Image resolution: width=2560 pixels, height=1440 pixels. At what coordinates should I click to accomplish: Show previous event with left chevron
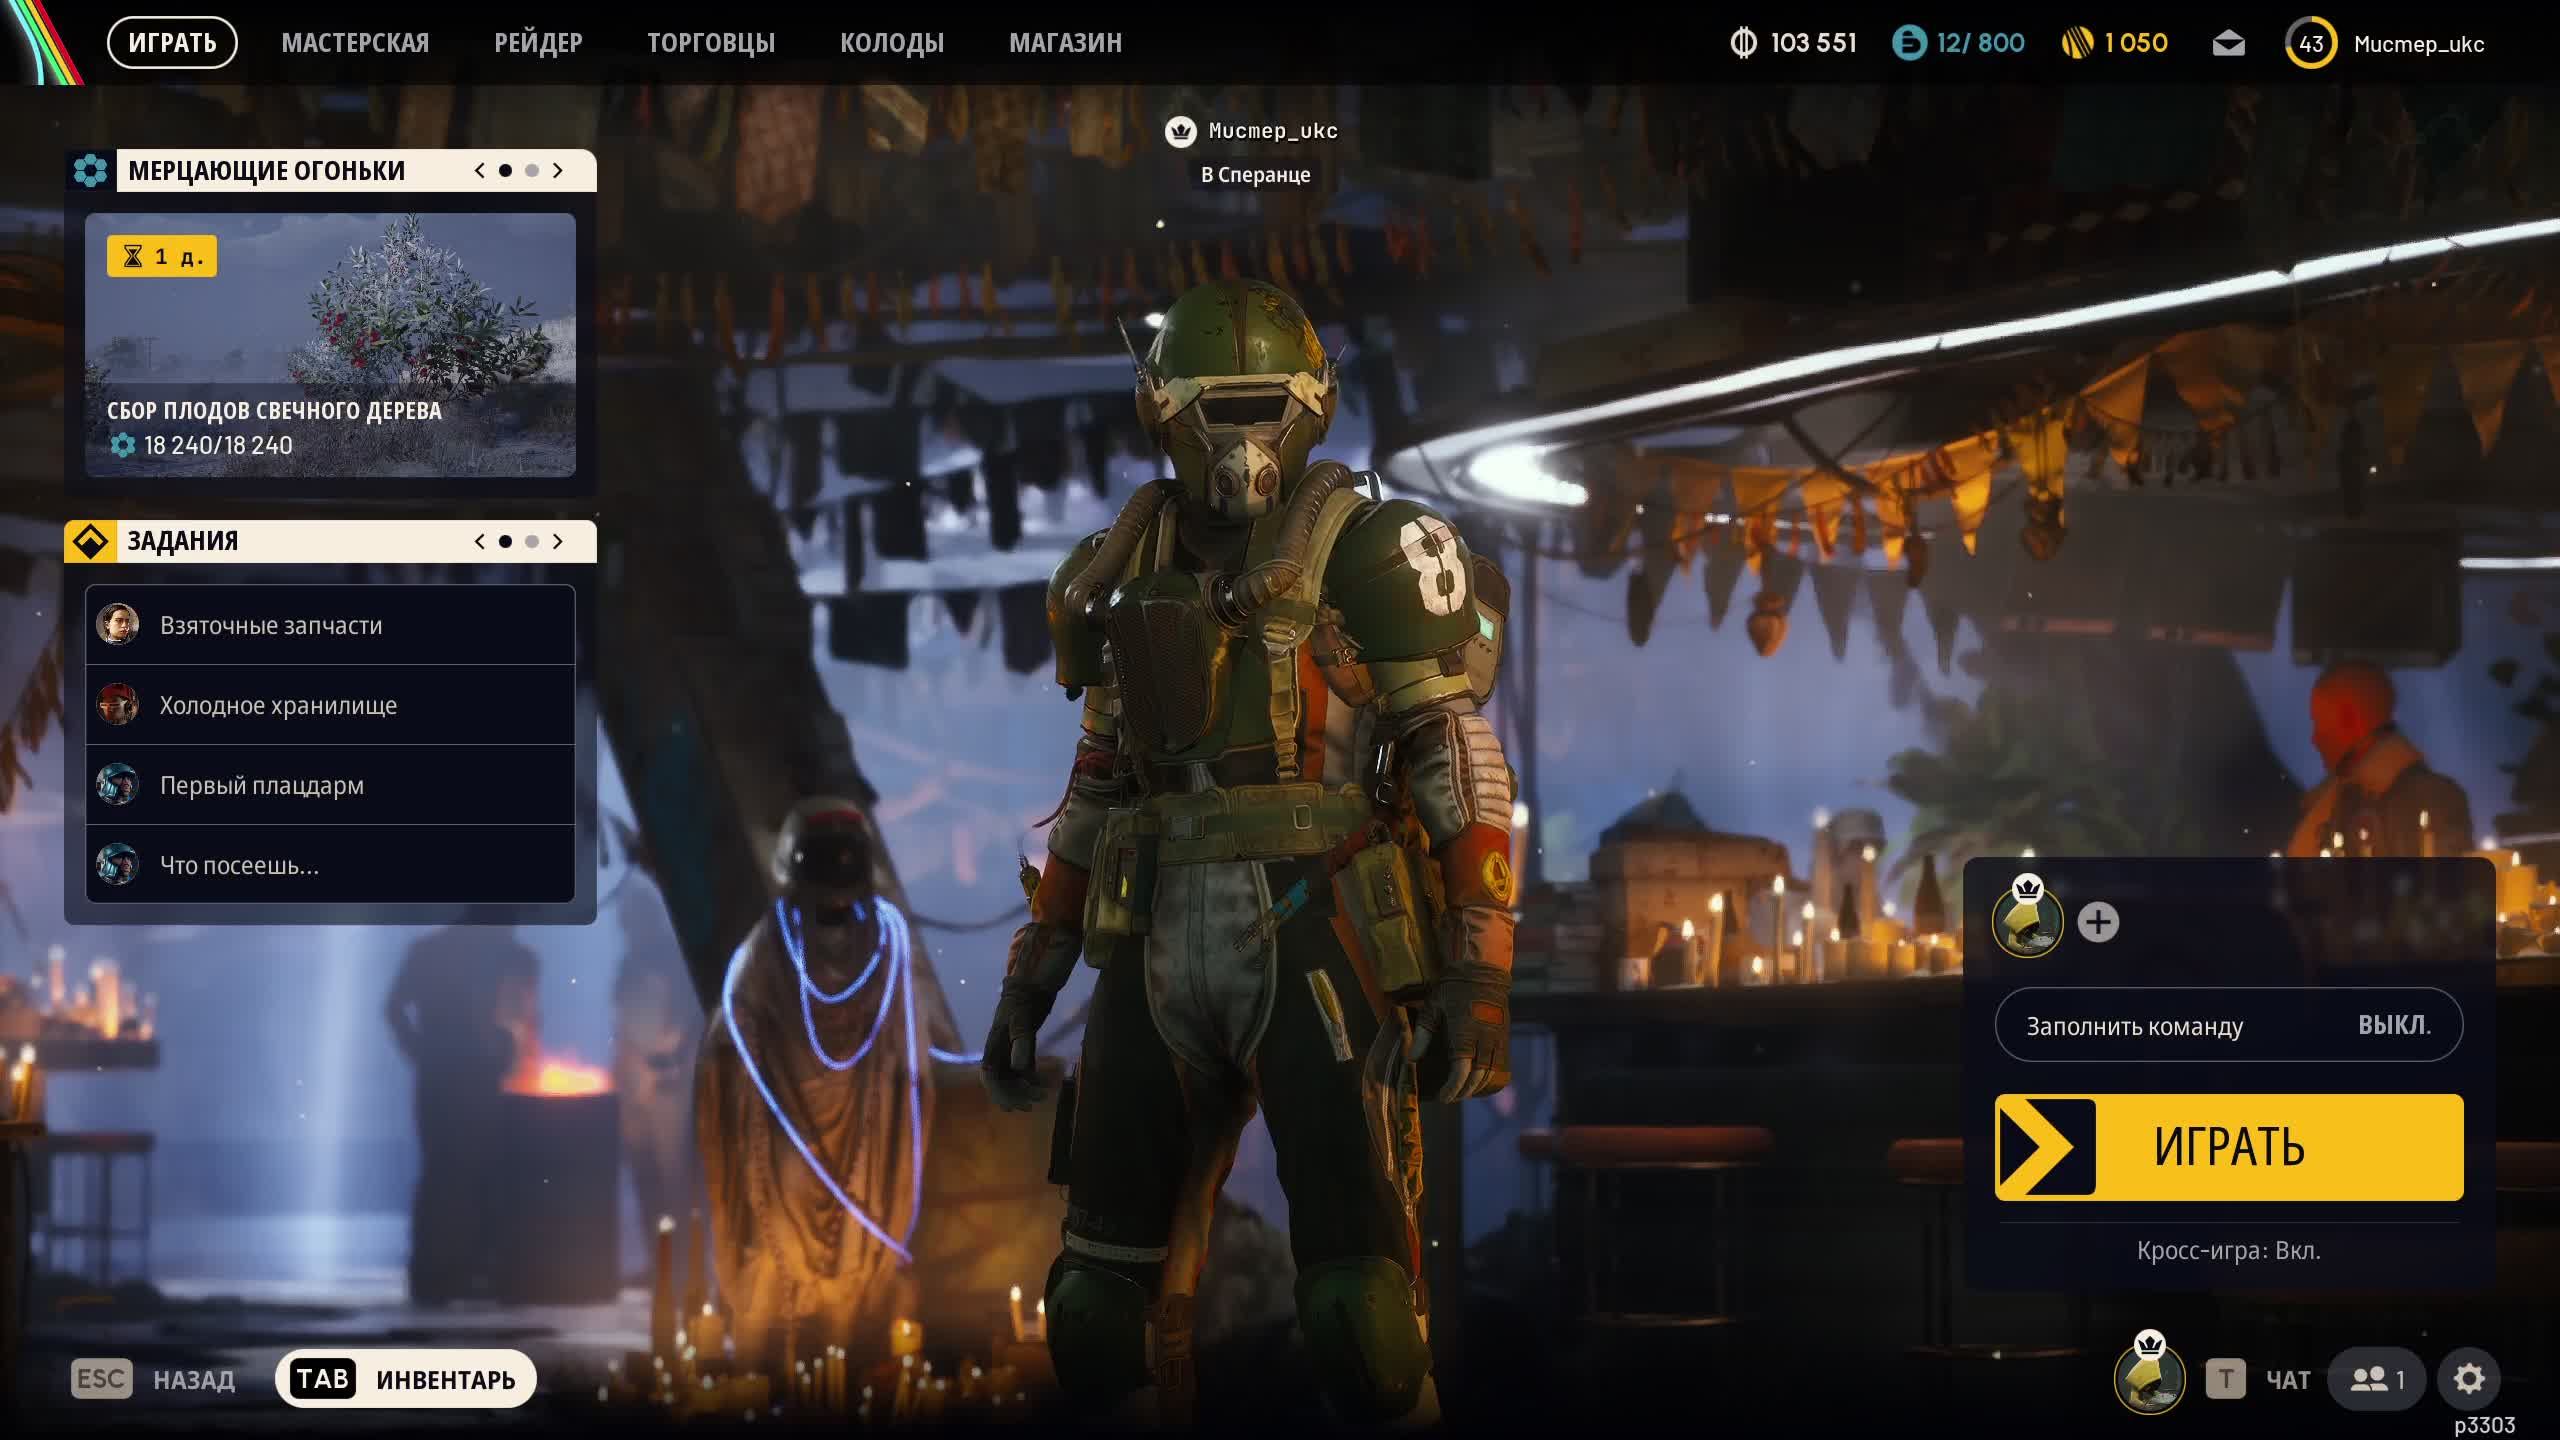(480, 171)
